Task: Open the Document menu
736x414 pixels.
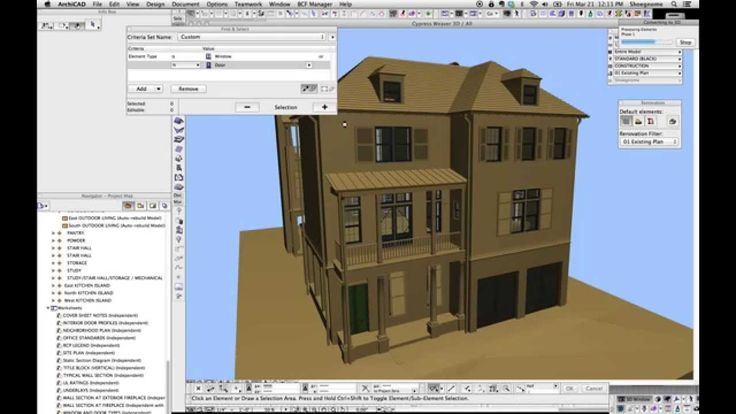Action: (185, 4)
